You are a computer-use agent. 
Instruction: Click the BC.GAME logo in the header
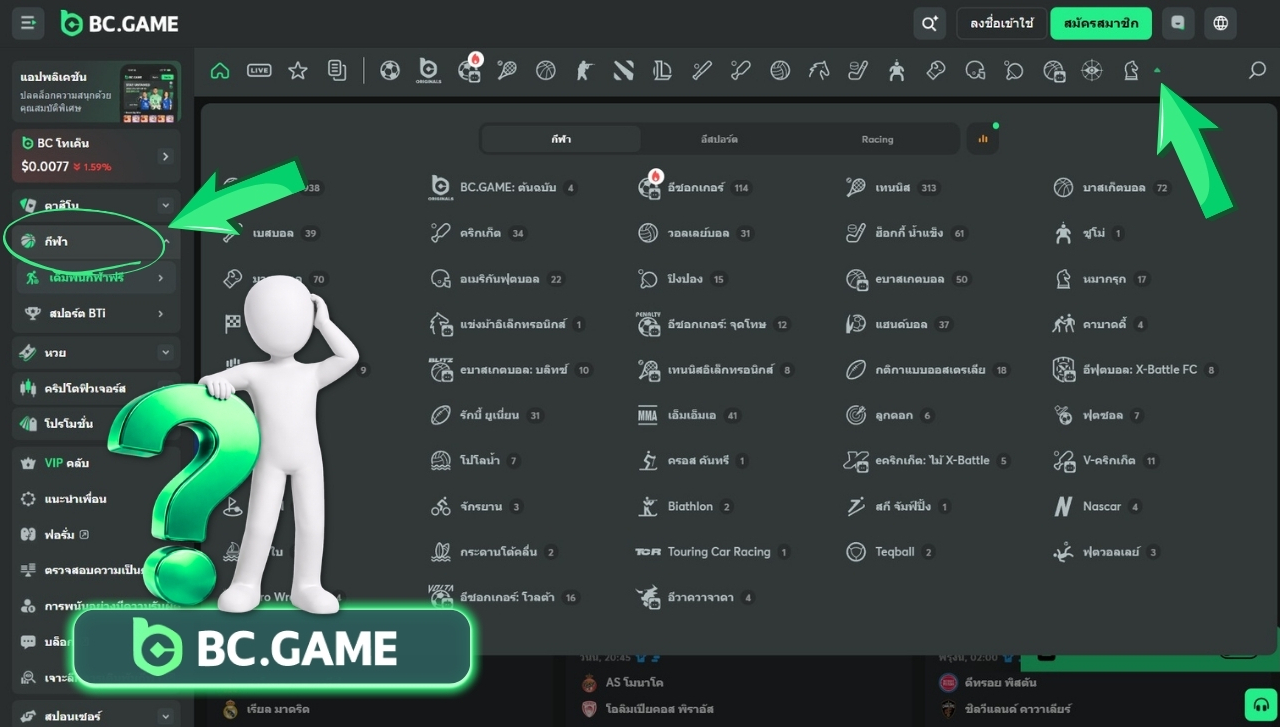(119, 23)
